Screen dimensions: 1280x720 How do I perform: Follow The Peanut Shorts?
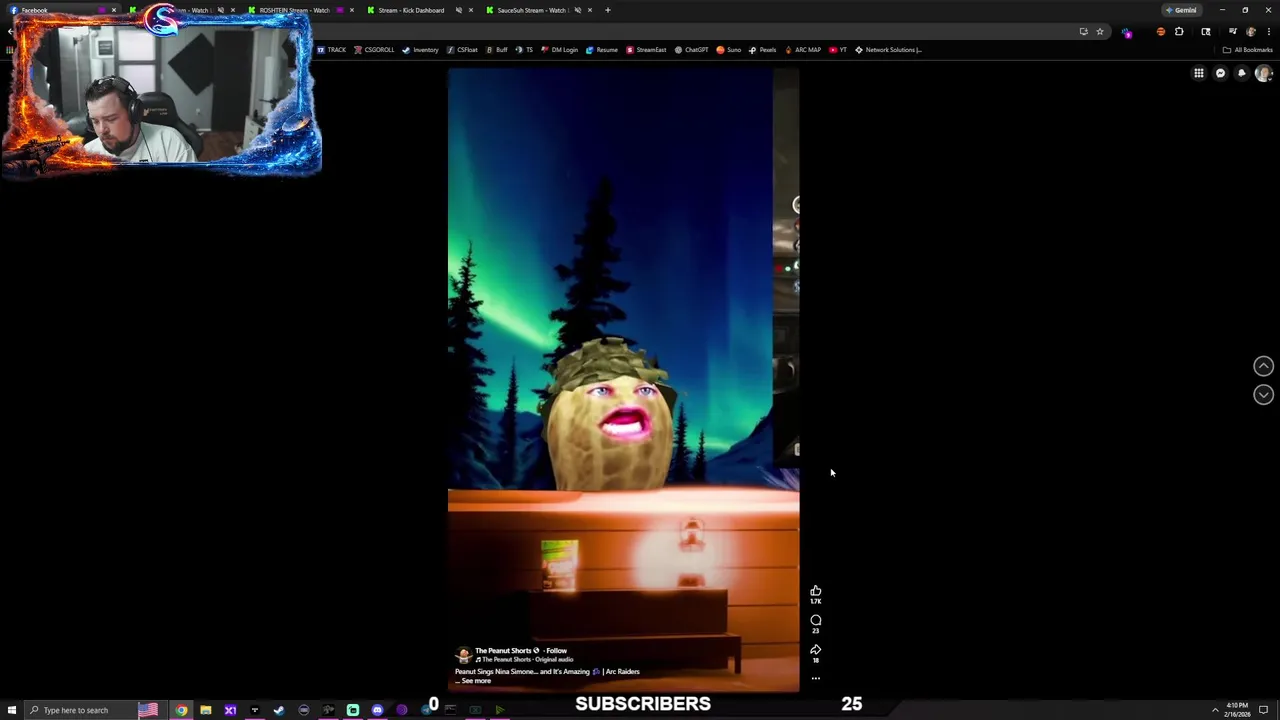pos(556,651)
